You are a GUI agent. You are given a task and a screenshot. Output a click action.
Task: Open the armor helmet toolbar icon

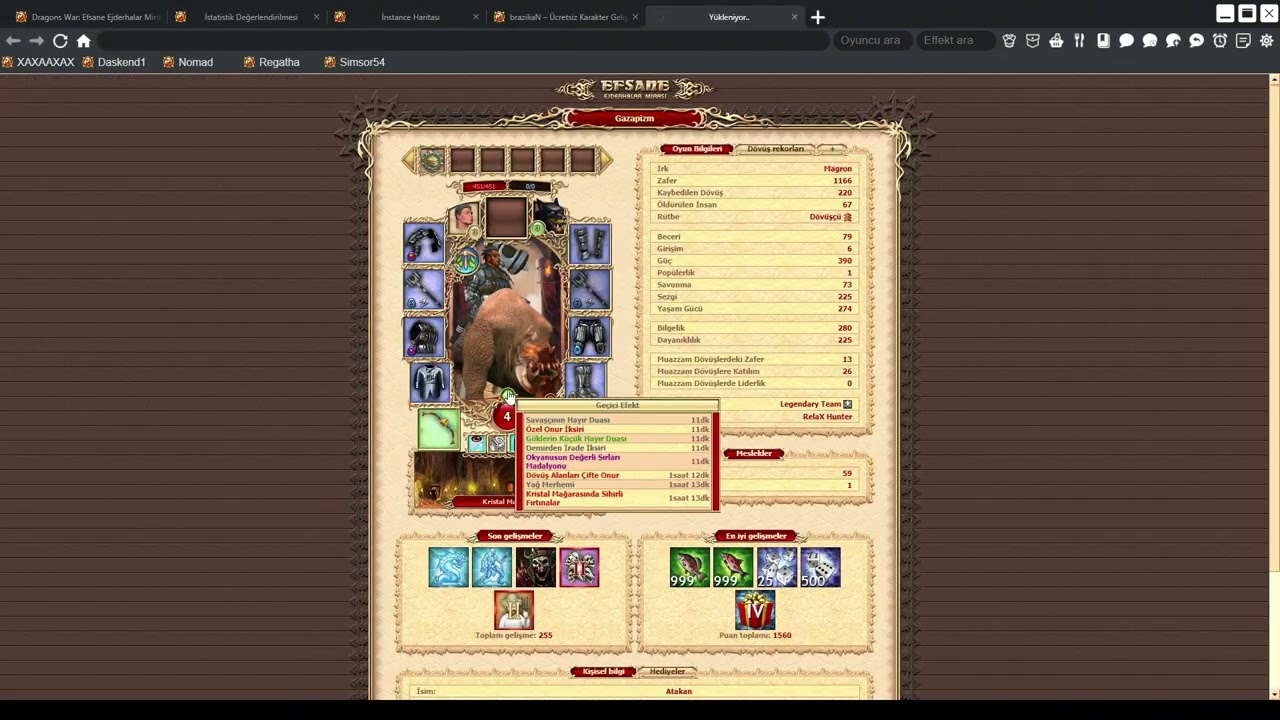[x=1009, y=41]
